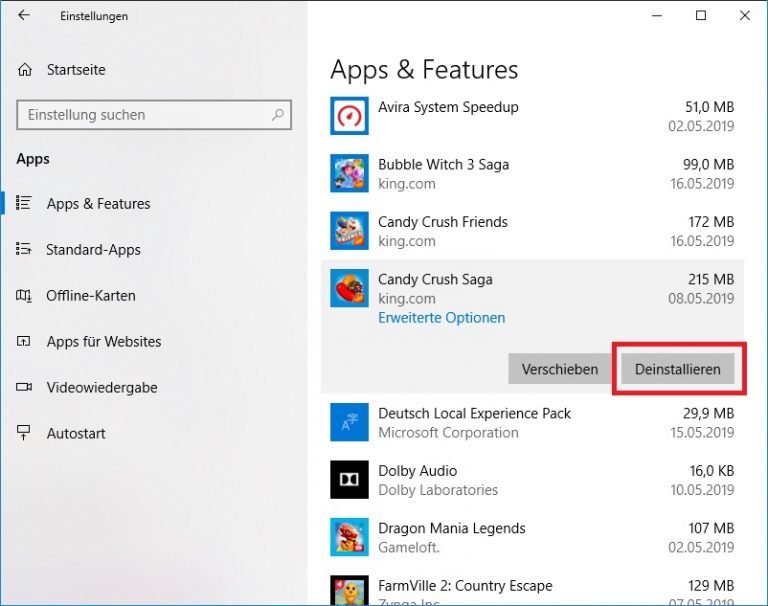Click Deinstallieren for Candy Crush Saga
768x606 pixels.
click(678, 369)
